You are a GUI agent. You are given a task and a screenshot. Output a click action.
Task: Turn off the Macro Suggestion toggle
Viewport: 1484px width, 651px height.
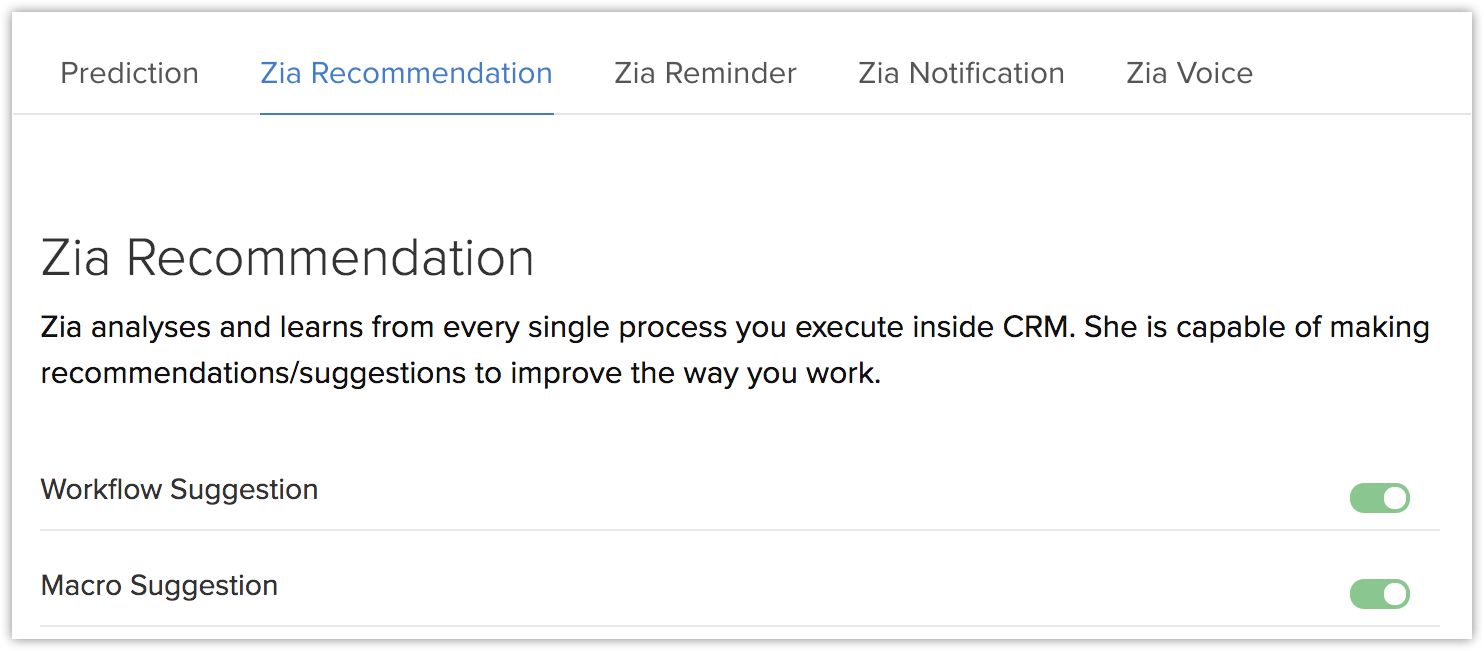coord(1379,594)
